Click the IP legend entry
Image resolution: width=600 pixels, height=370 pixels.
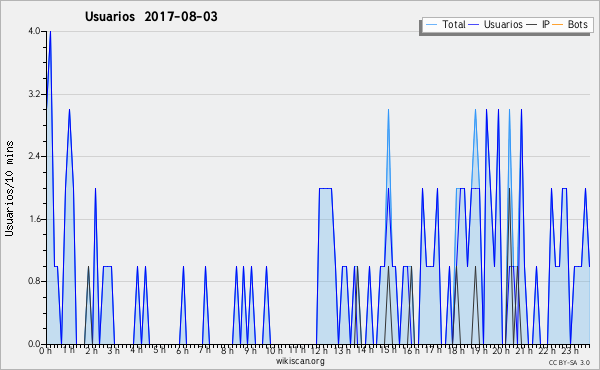pyautogui.click(x=538, y=24)
